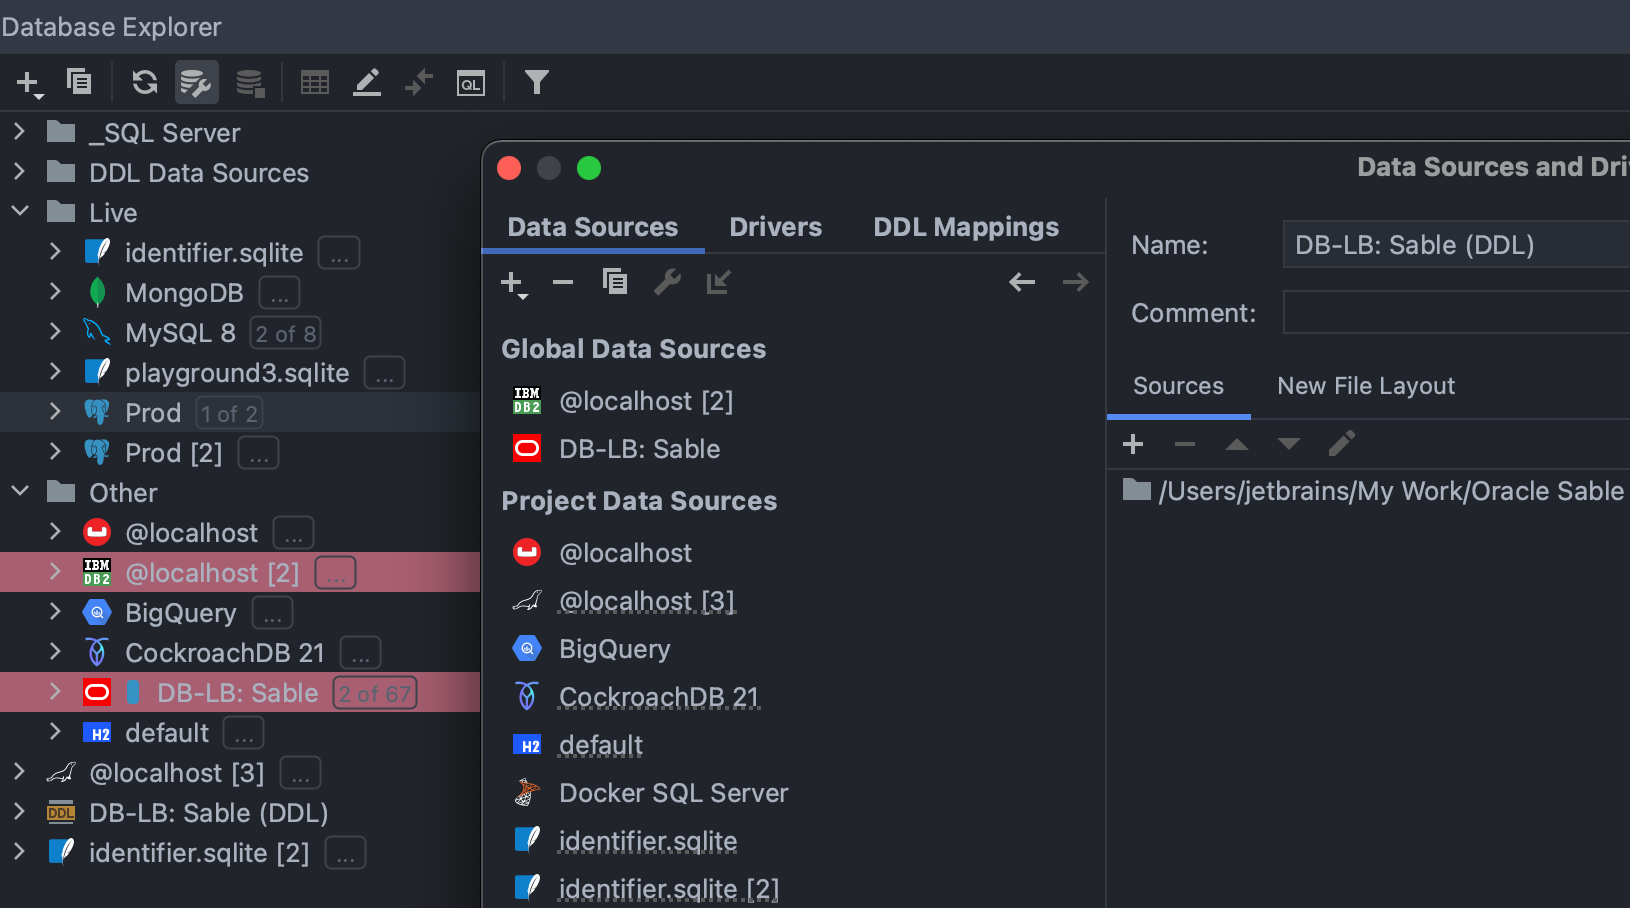Image resolution: width=1630 pixels, height=908 pixels.
Task: Select CockroachDB 21 in Project Data Sources list
Action: tap(658, 697)
